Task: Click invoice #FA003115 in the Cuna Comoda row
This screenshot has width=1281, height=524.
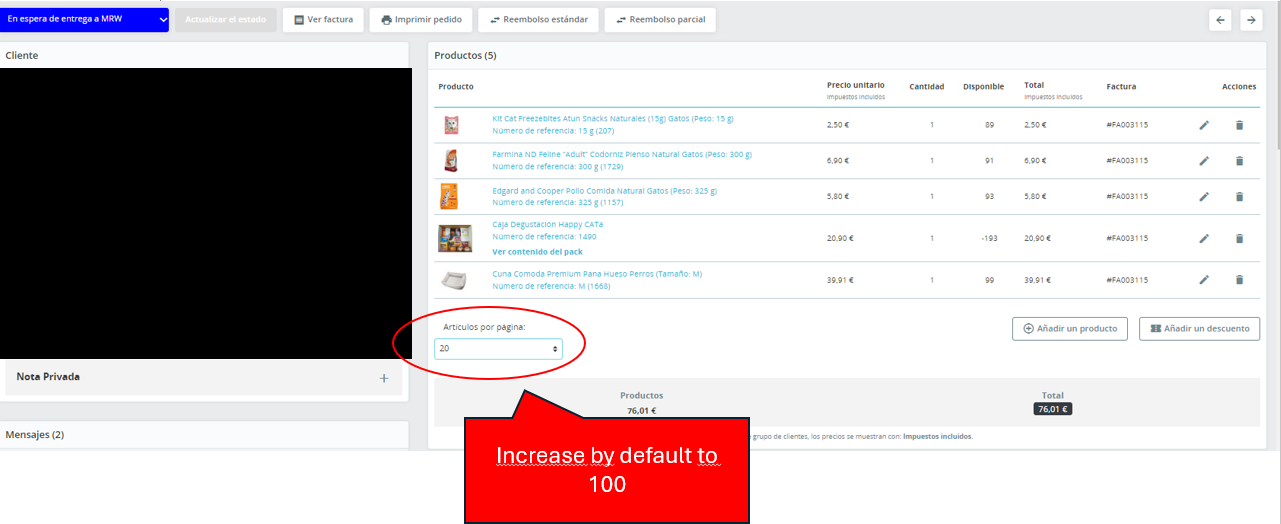Action: coord(1127,280)
